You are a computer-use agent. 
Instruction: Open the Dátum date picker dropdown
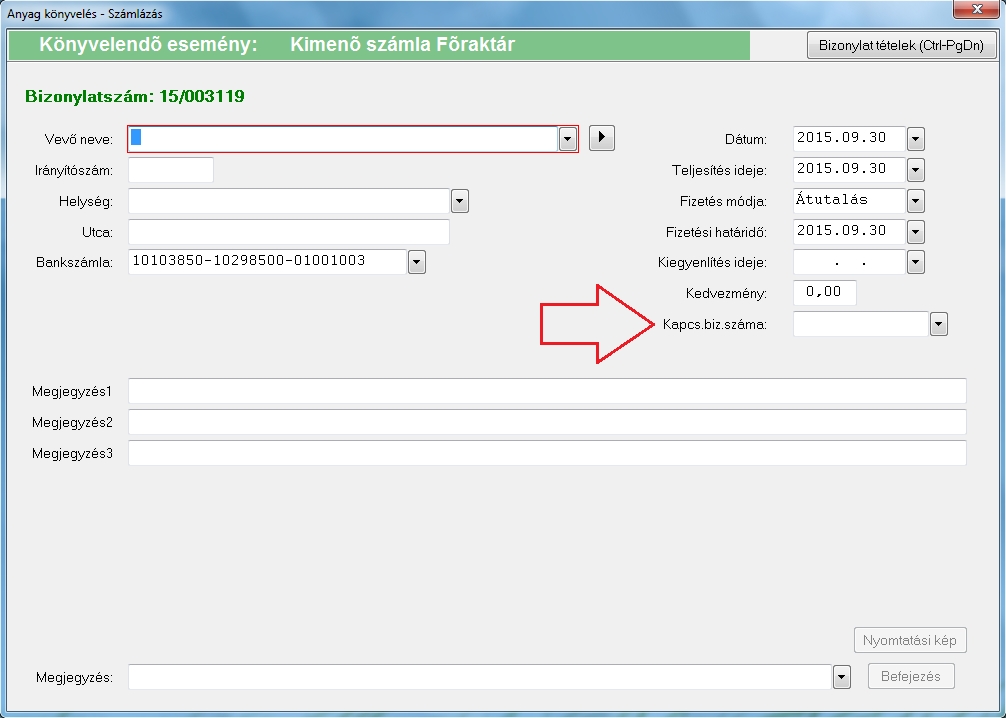[x=916, y=139]
